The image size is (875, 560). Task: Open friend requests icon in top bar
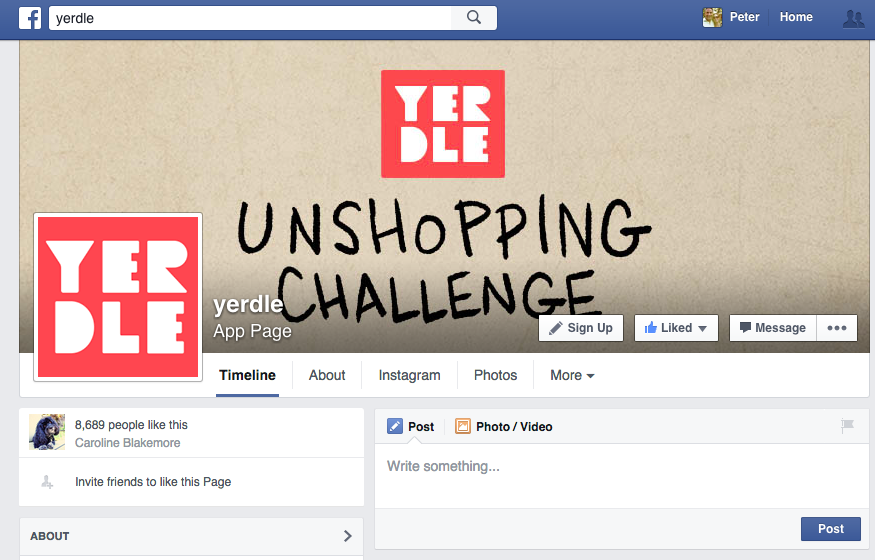(853, 18)
